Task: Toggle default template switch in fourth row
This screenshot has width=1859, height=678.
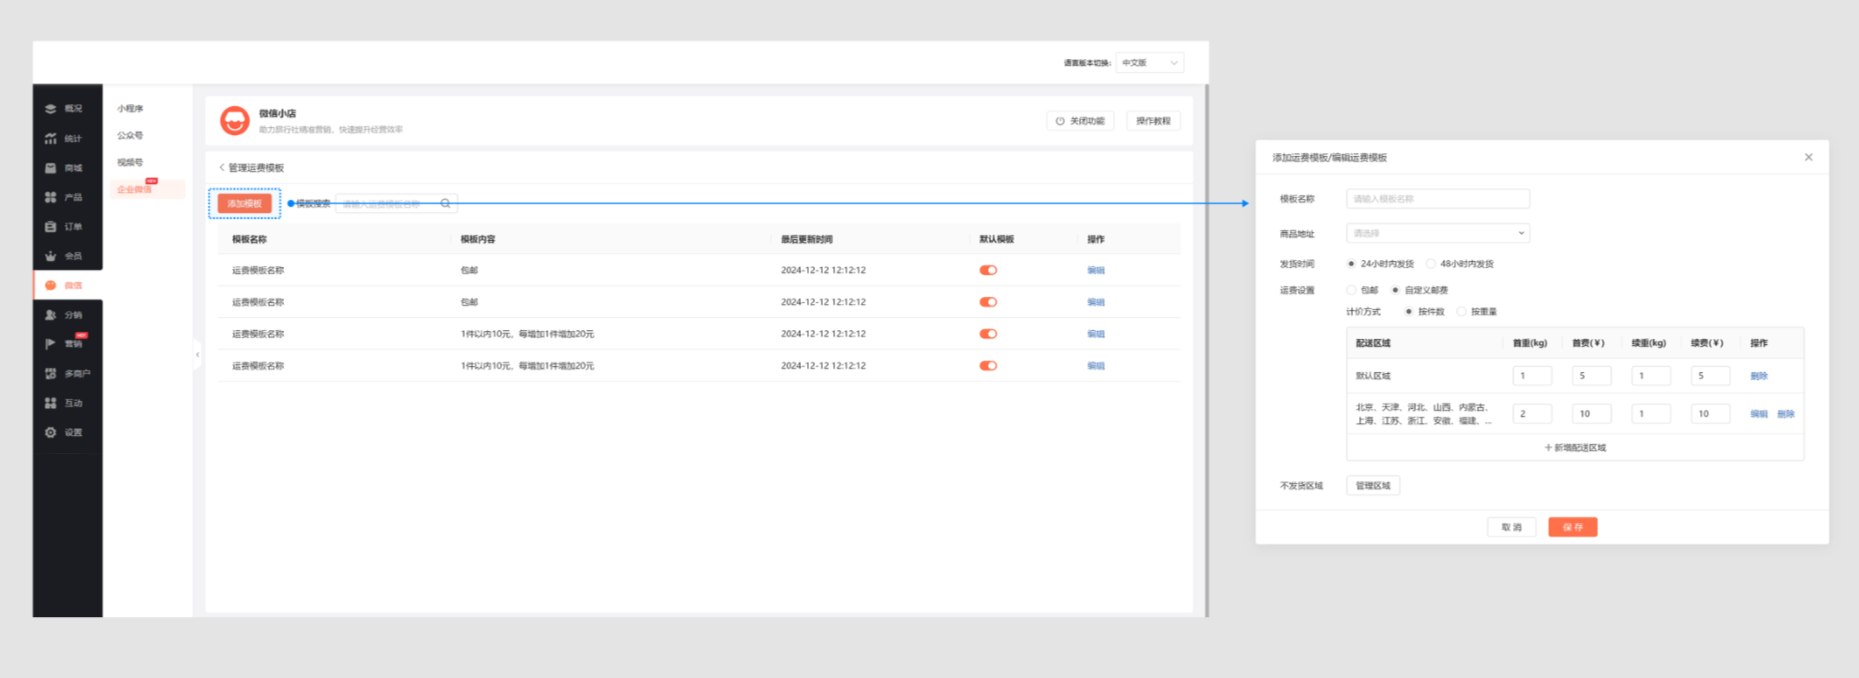Action: click(988, 366)
